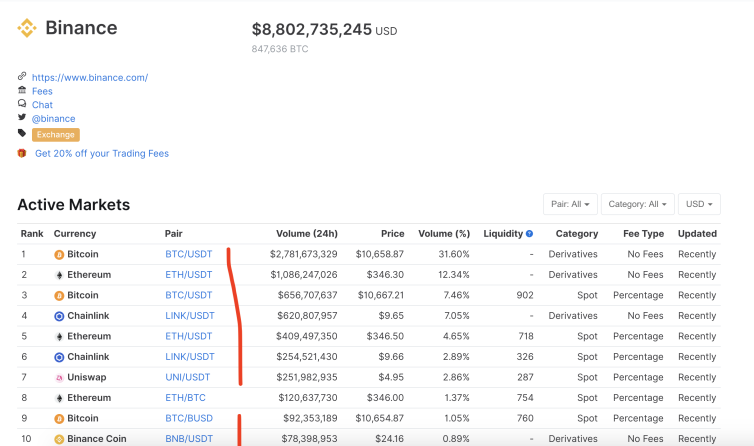Open the BTC/BUSD pair link
Viewport: 754px width, 446px height.
point(189,418)
